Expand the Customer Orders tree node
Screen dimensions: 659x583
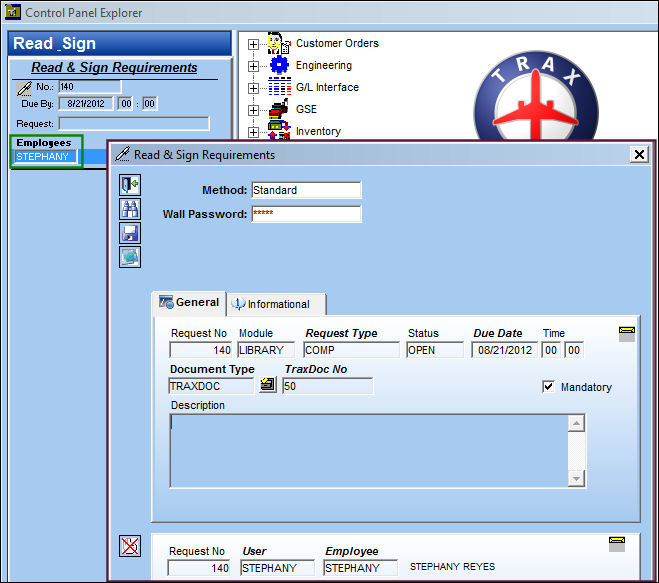(x=253, y=44)
